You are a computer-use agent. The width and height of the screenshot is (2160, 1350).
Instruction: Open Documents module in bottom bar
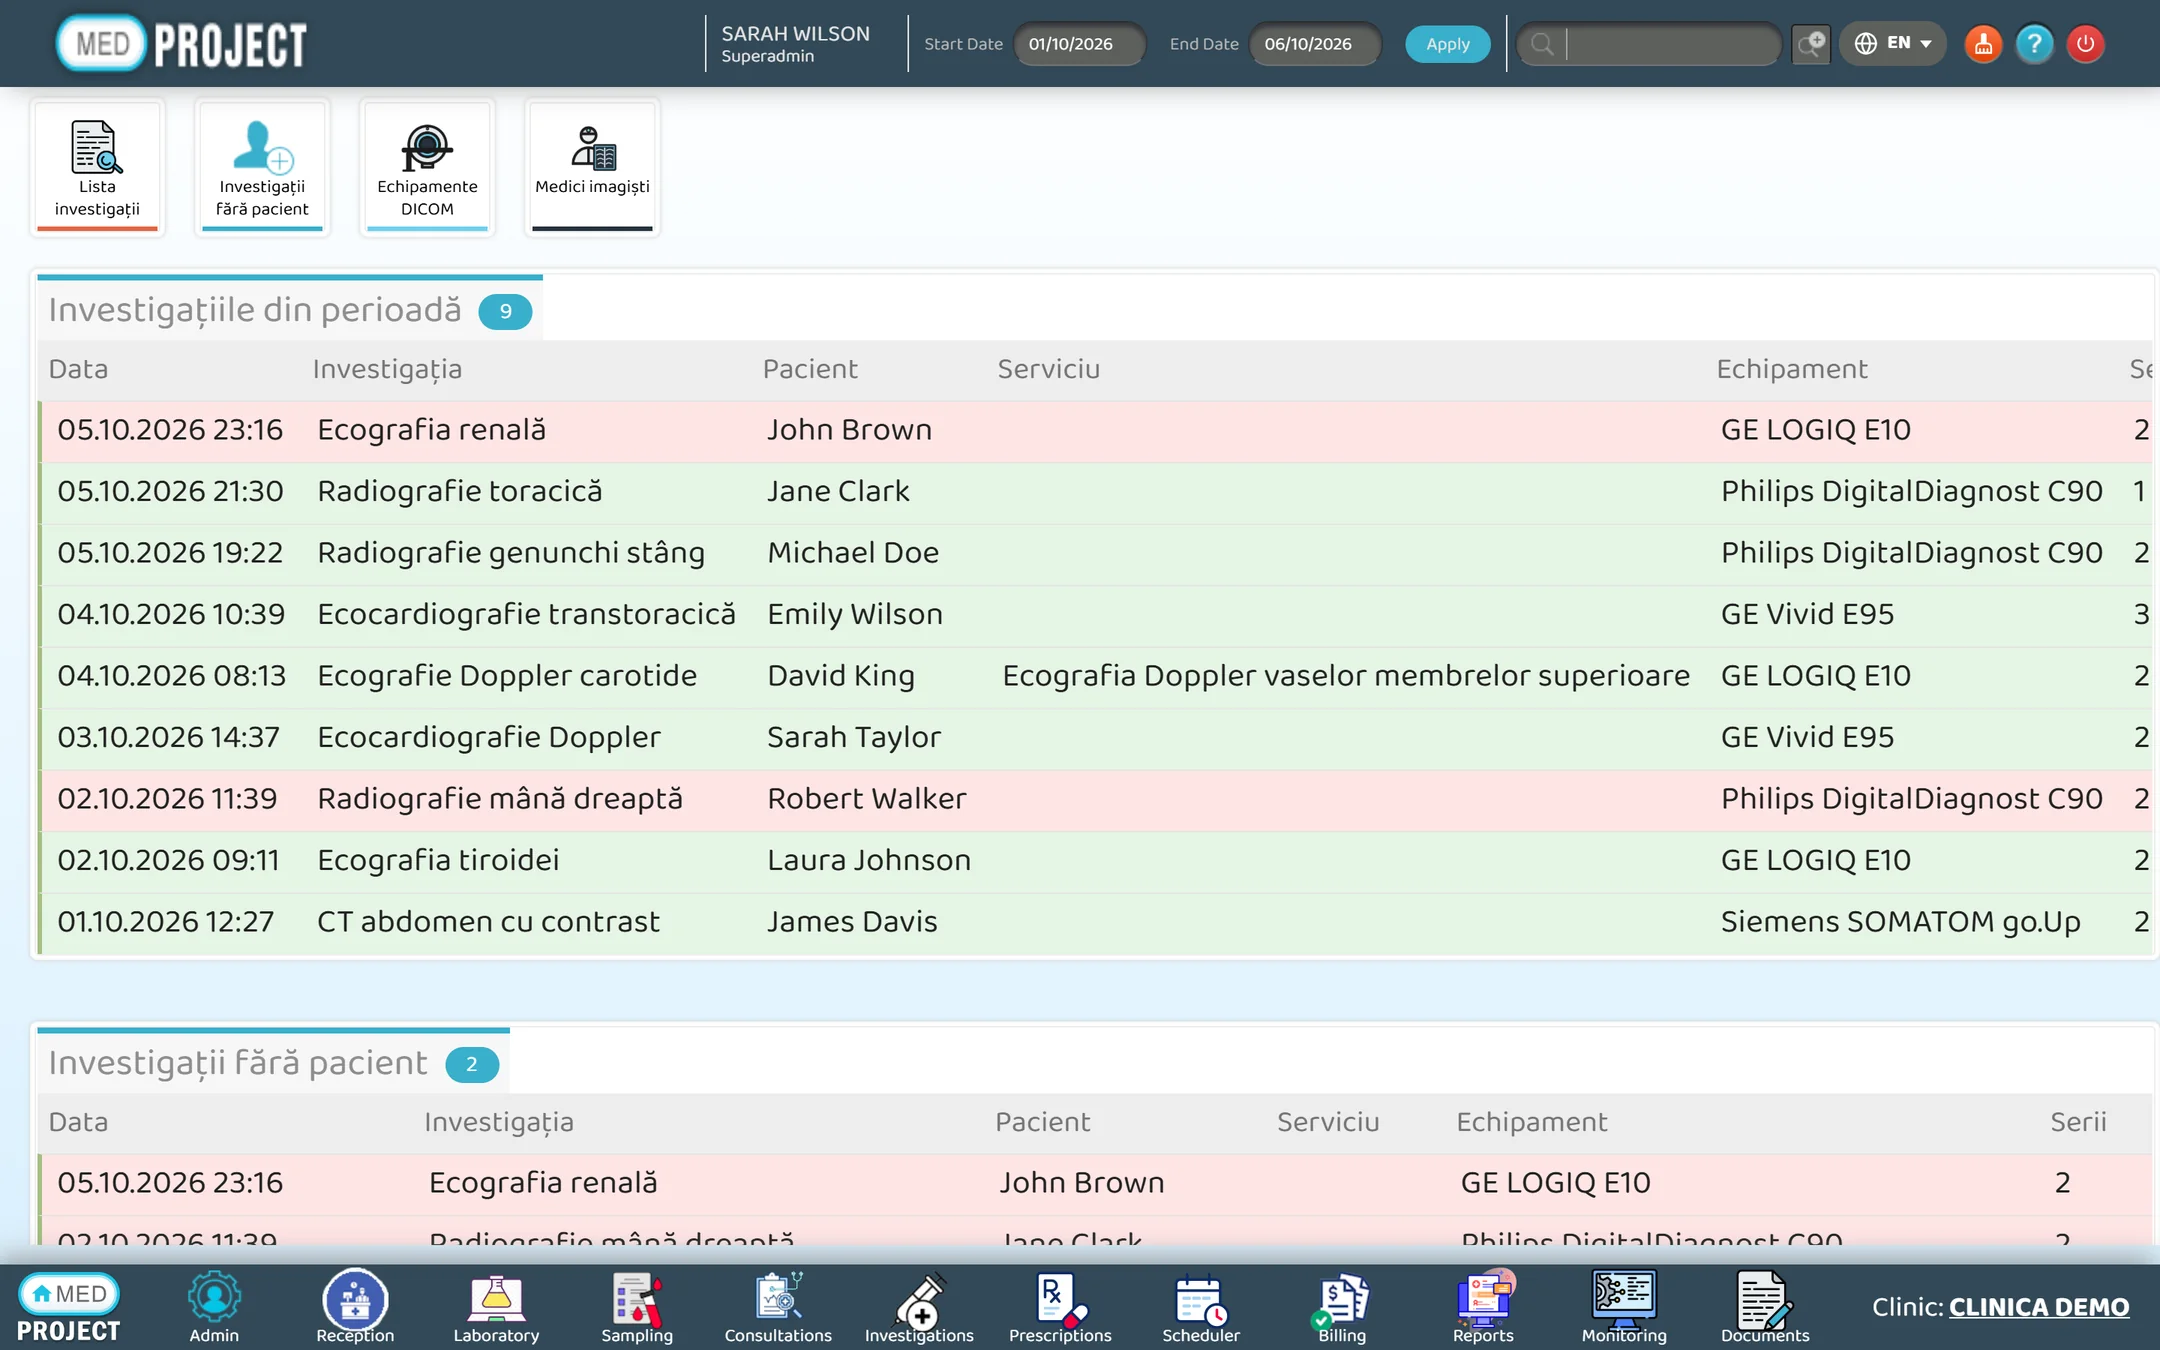pos(1765,1307)
